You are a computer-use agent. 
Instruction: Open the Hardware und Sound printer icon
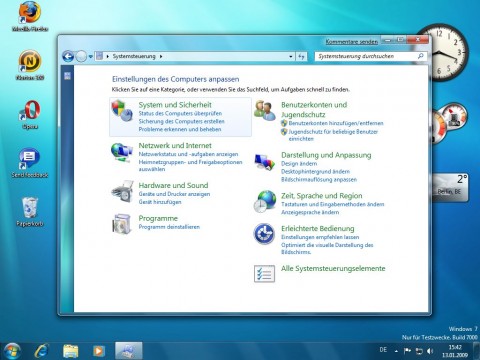pos(122,192)
